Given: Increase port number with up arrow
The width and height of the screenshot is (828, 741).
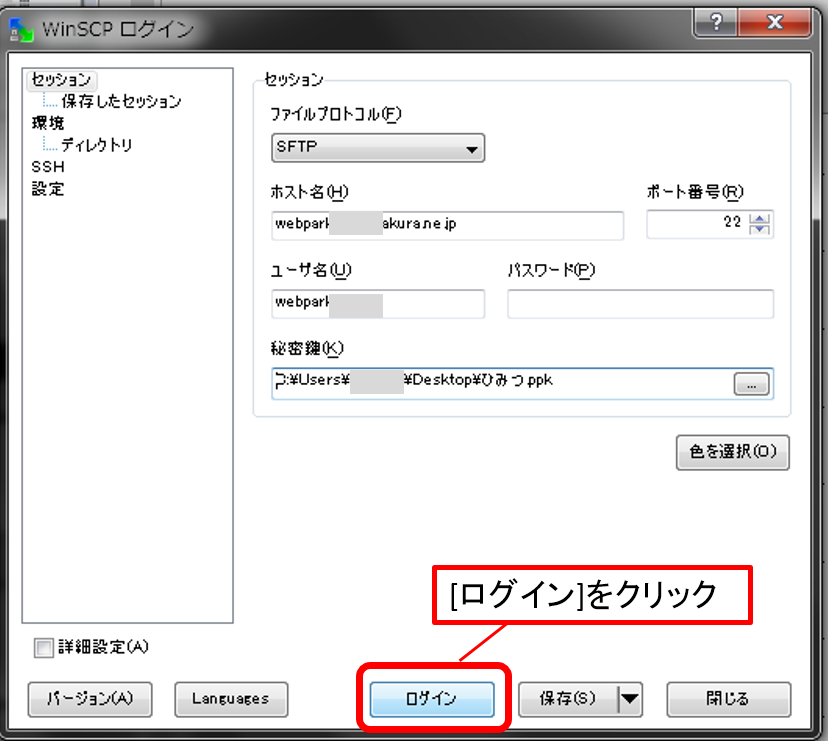Looking at the screenshot, I should (759, 218).
